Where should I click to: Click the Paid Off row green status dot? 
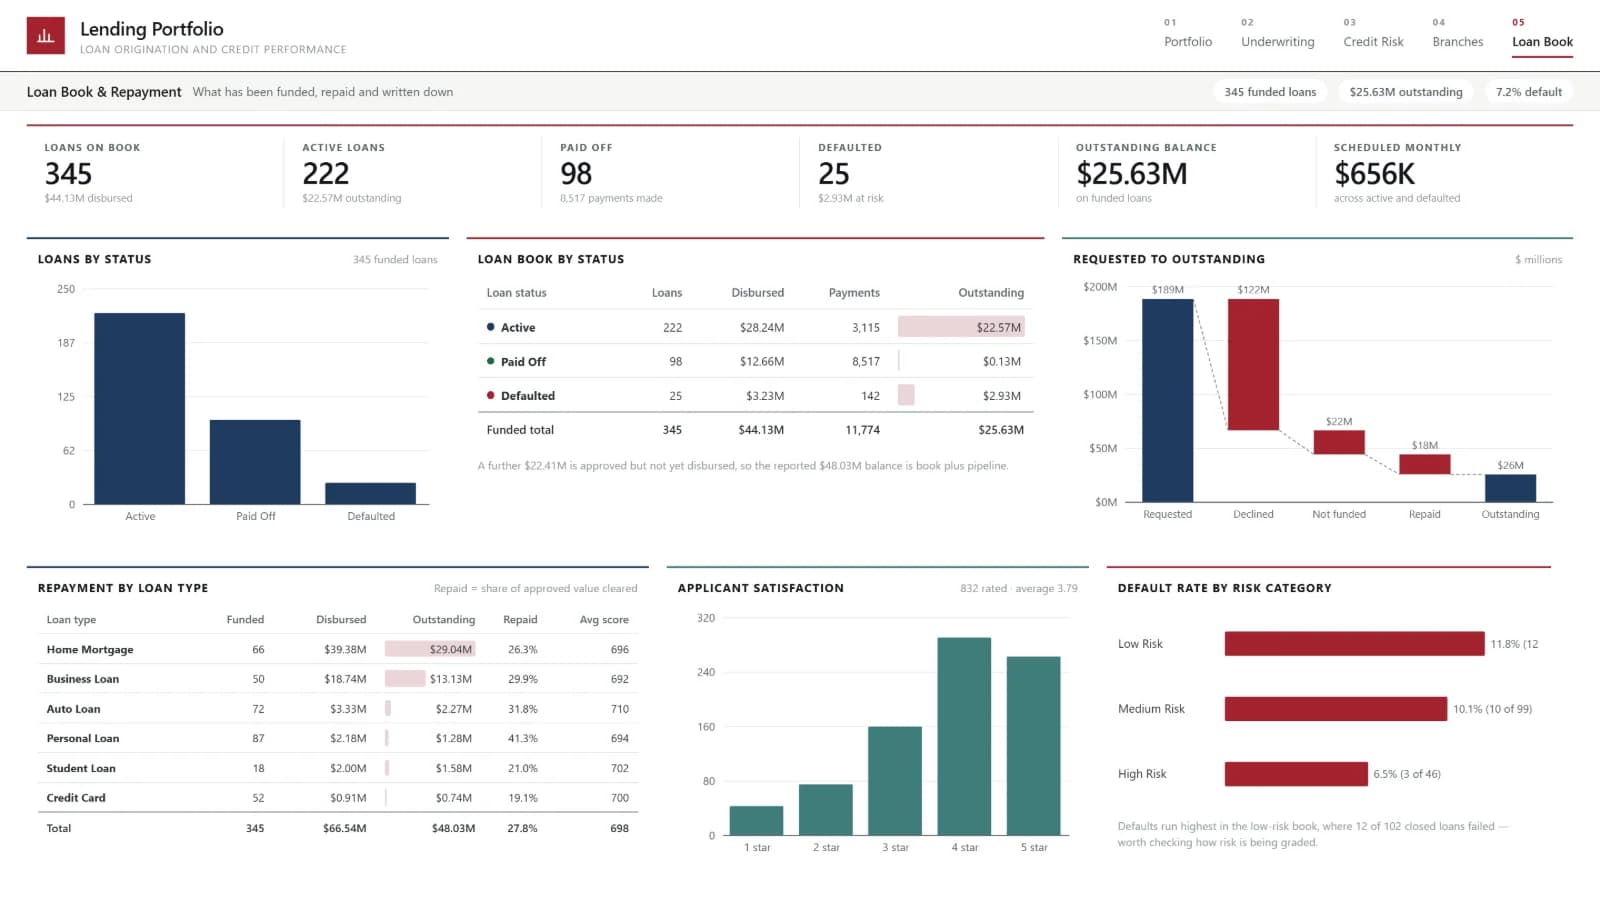click(x=491, y=361)
